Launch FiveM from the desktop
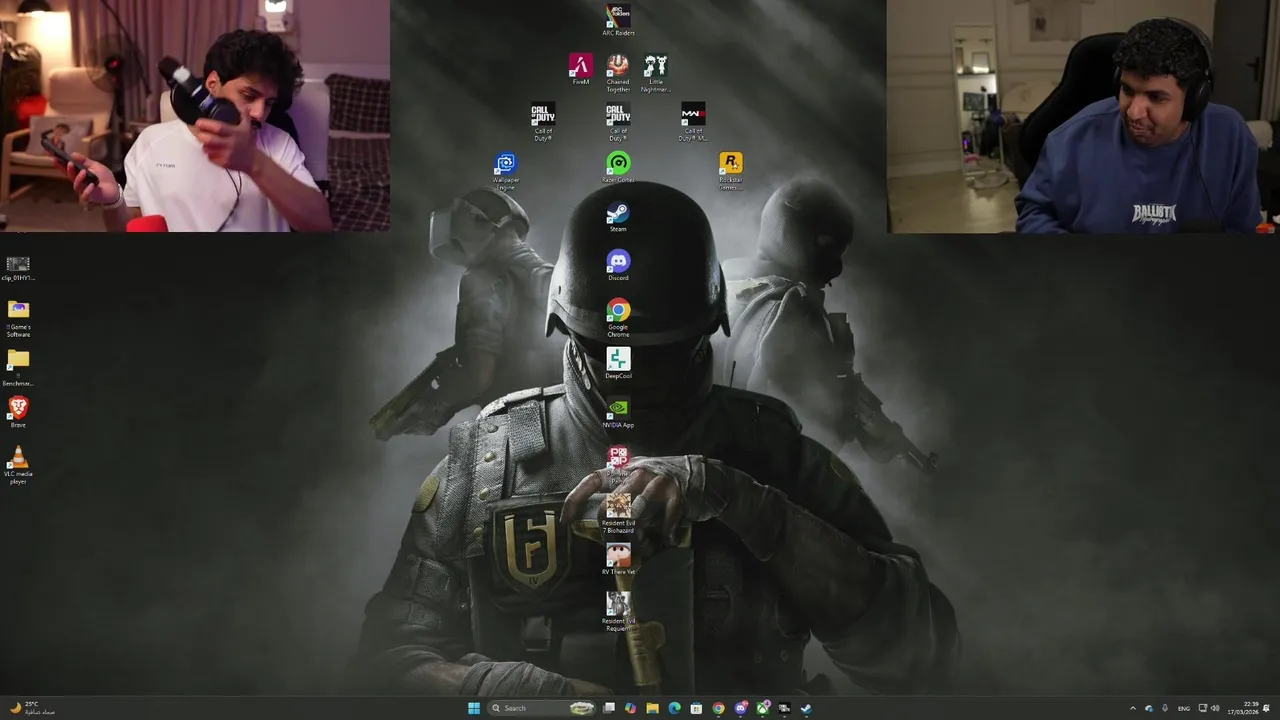Image resolution: width=1280 pixels, height=720 pixels. [580, 69]
